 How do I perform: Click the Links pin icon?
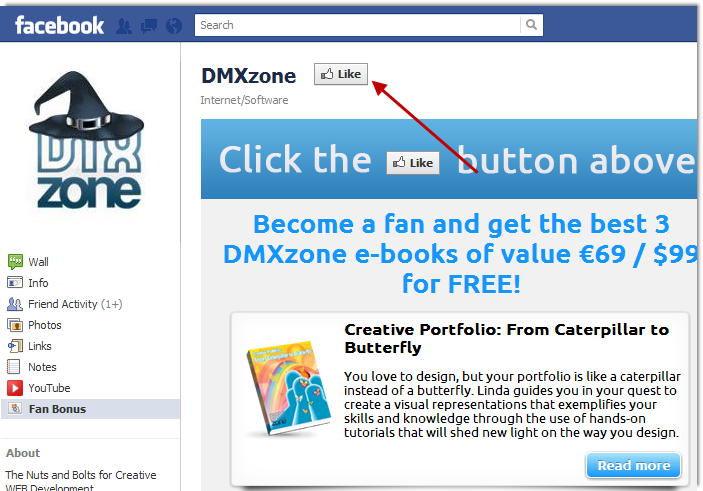coord(15,346)
